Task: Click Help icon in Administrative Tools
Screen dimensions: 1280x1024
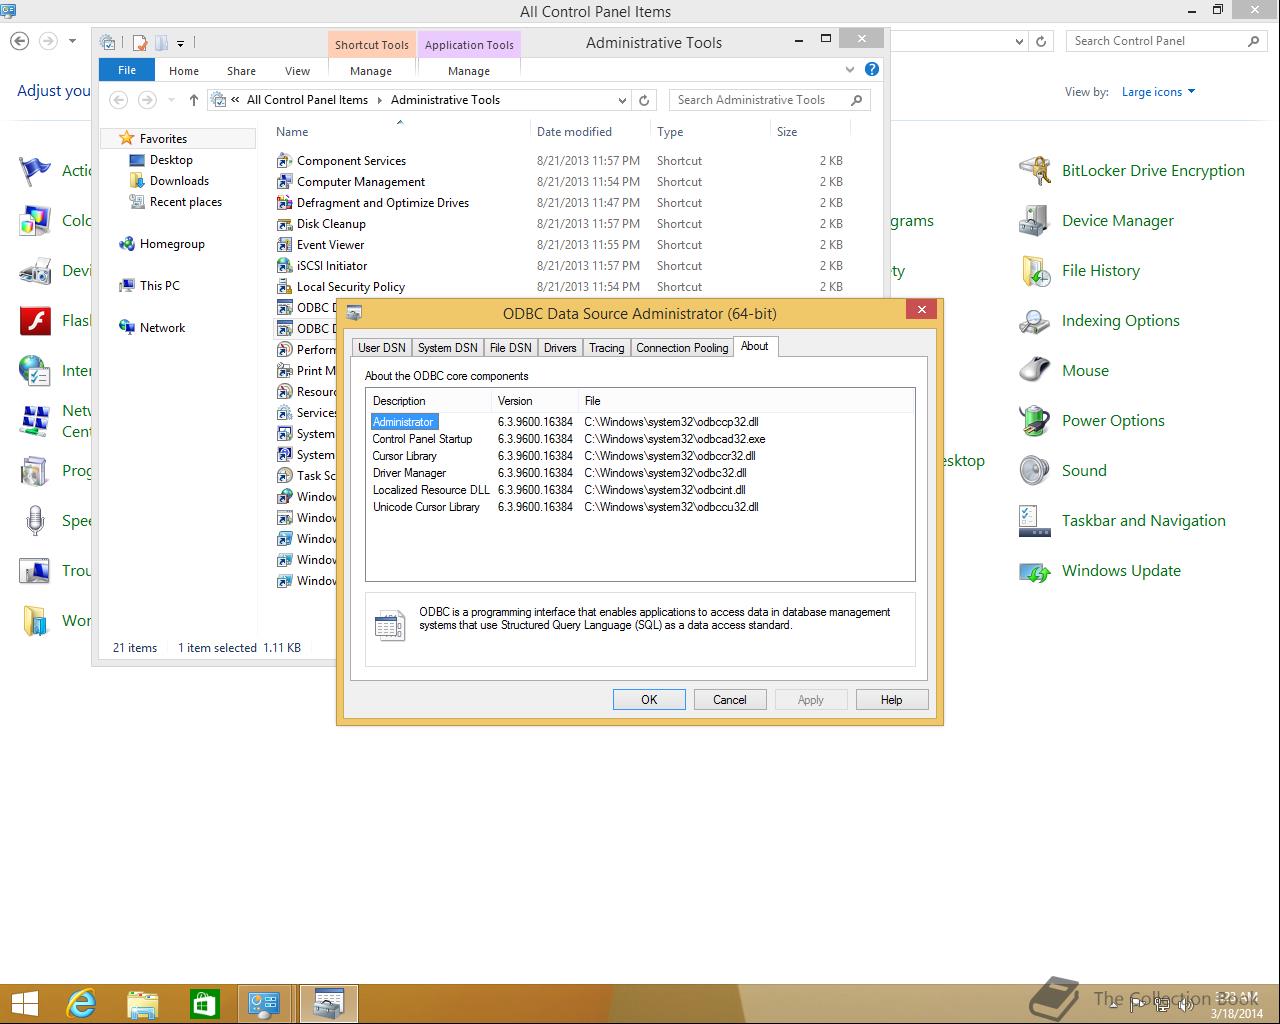Action: pyautogui.click(x=872, y=69)
